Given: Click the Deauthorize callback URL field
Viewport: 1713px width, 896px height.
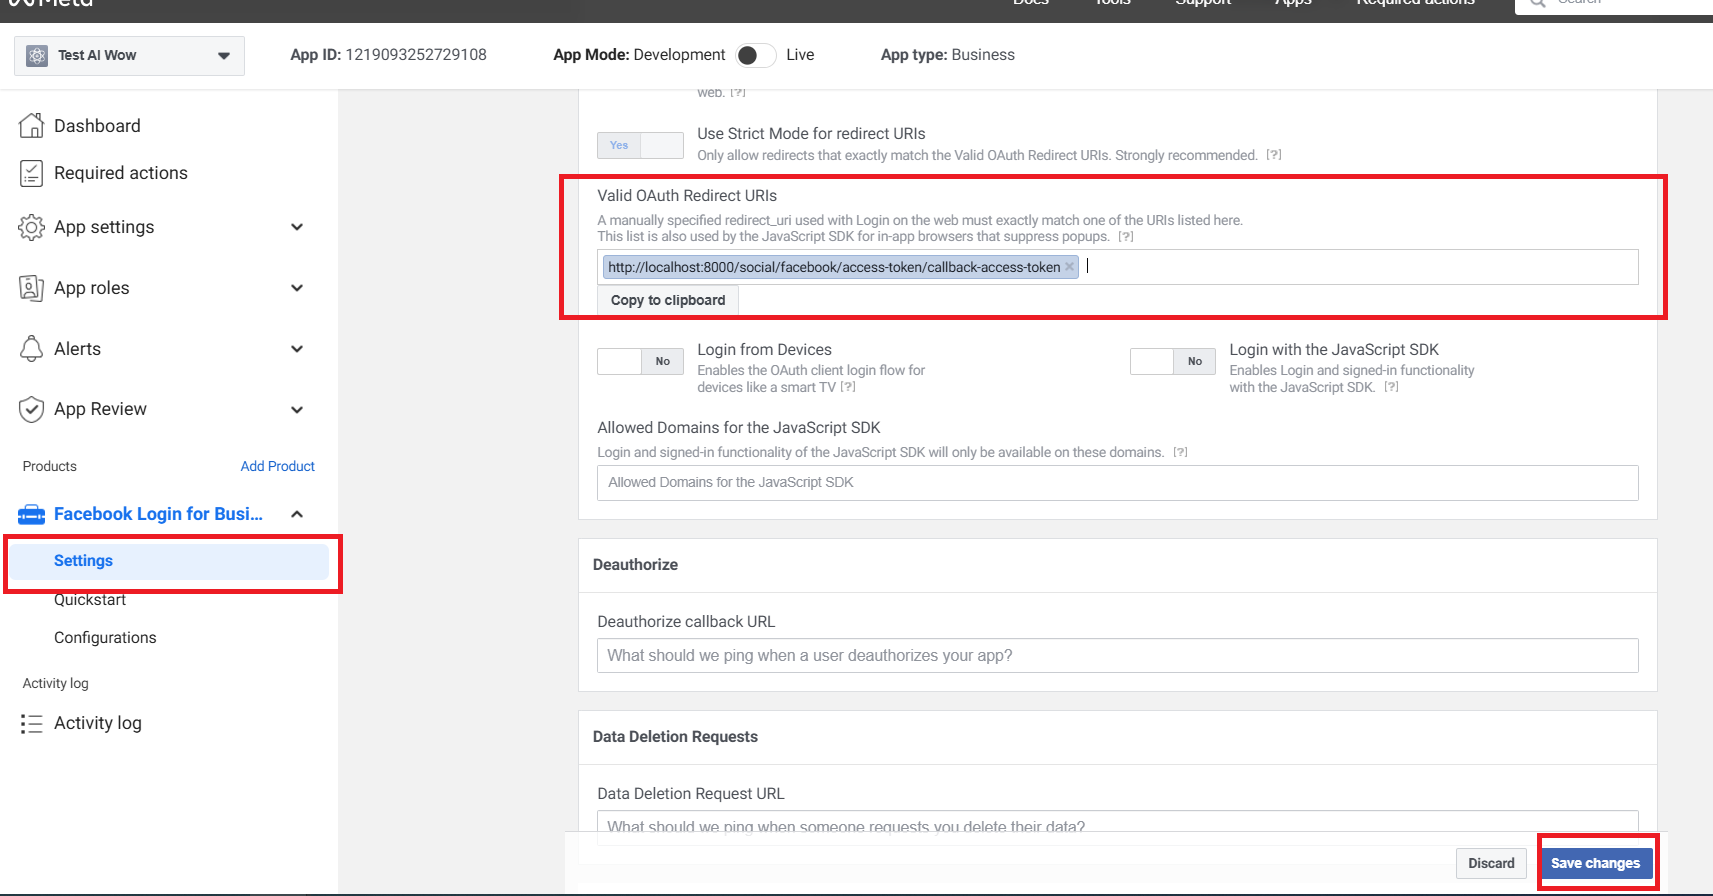Looking at the screenshot, I should tap(1118, 656).
